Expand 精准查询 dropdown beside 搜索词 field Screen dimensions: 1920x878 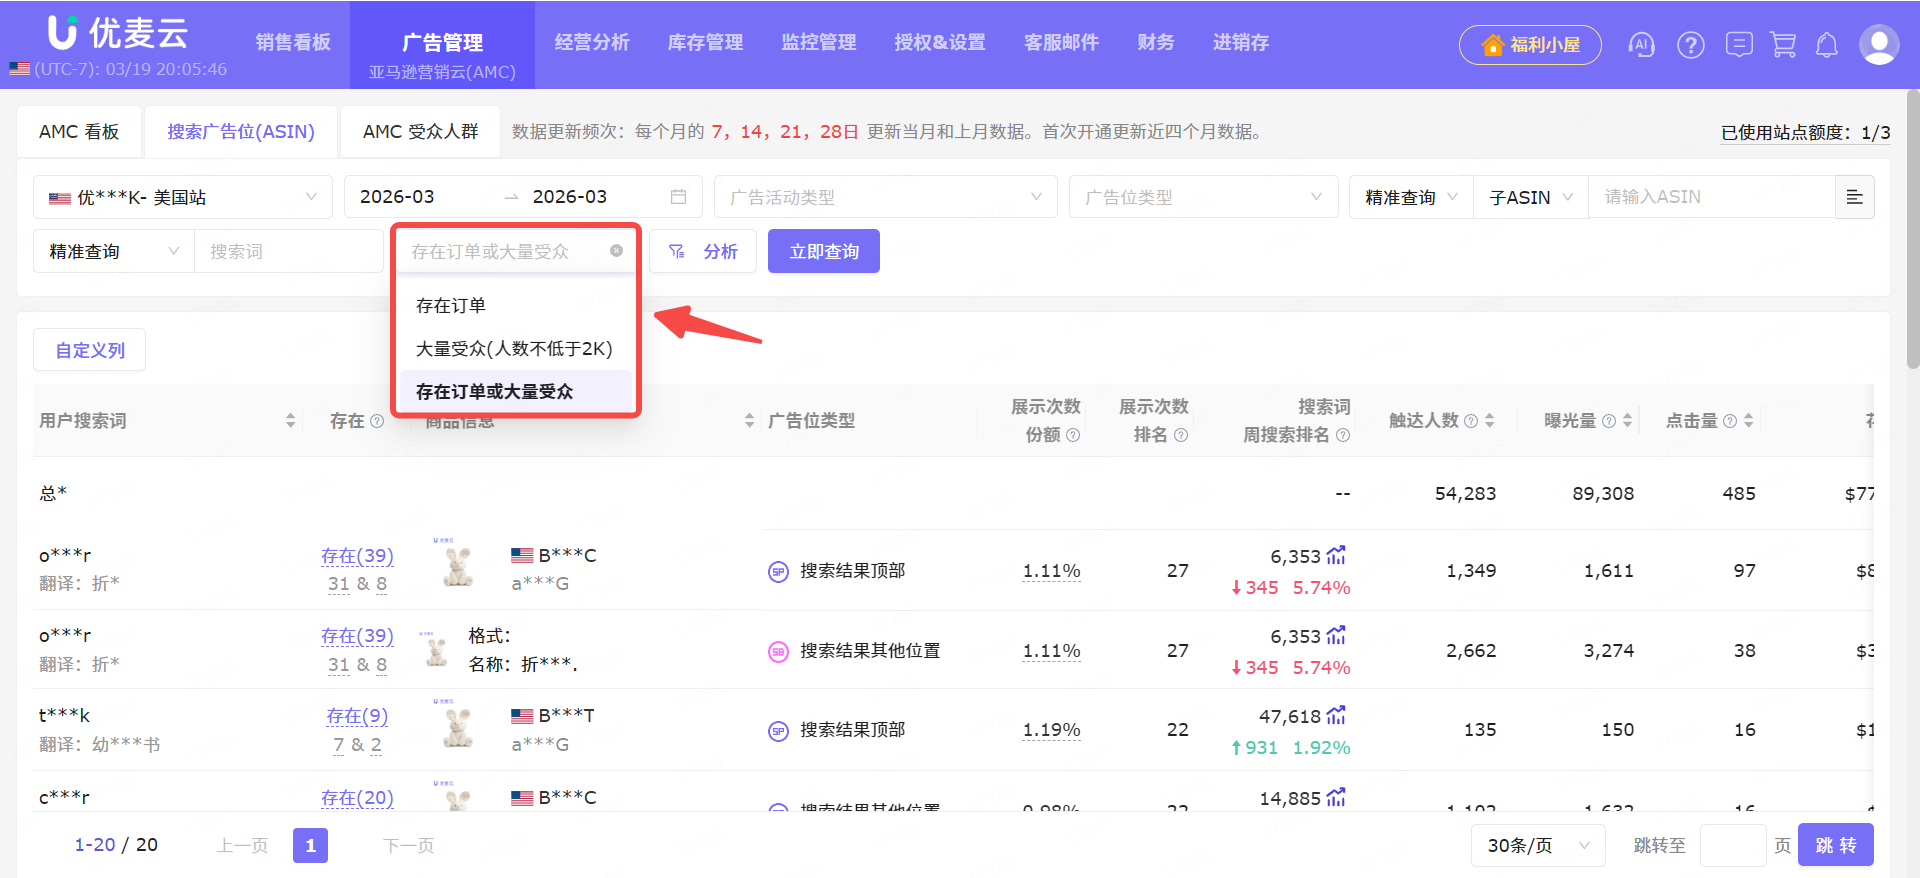pos(114,251)
